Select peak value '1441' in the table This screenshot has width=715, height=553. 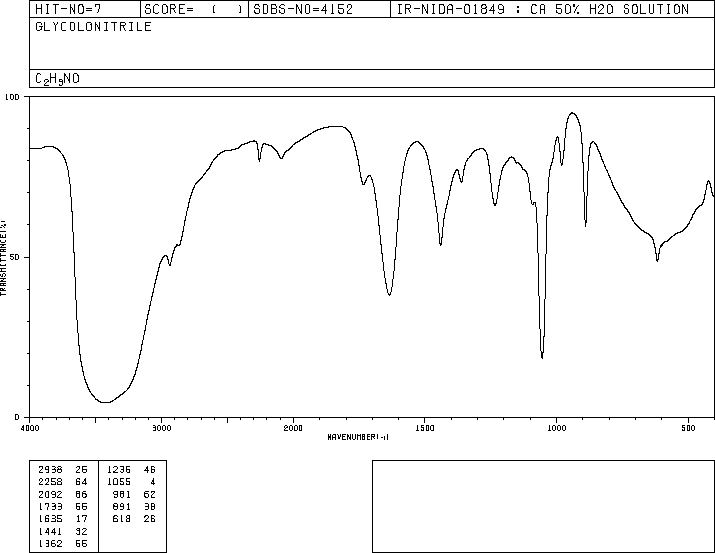tap(50, 531)
